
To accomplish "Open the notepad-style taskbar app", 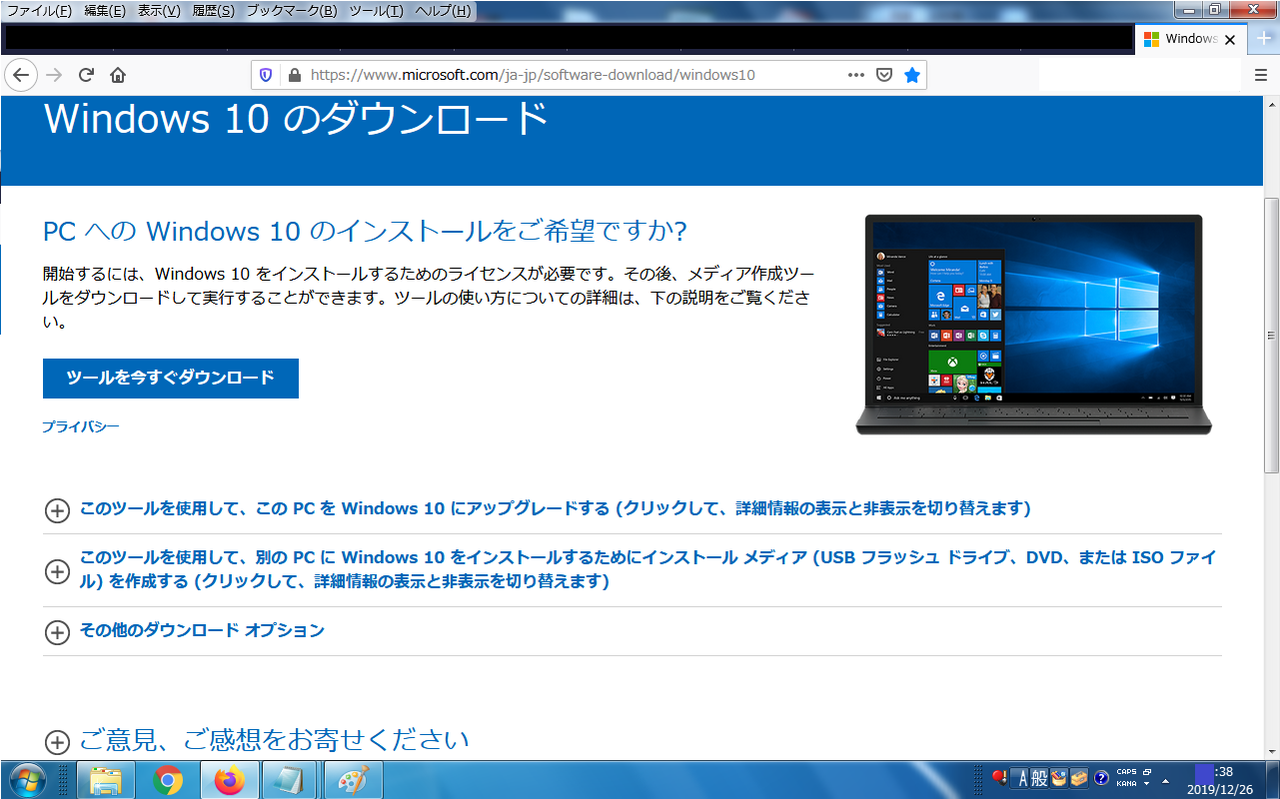I will click(290, 779).
